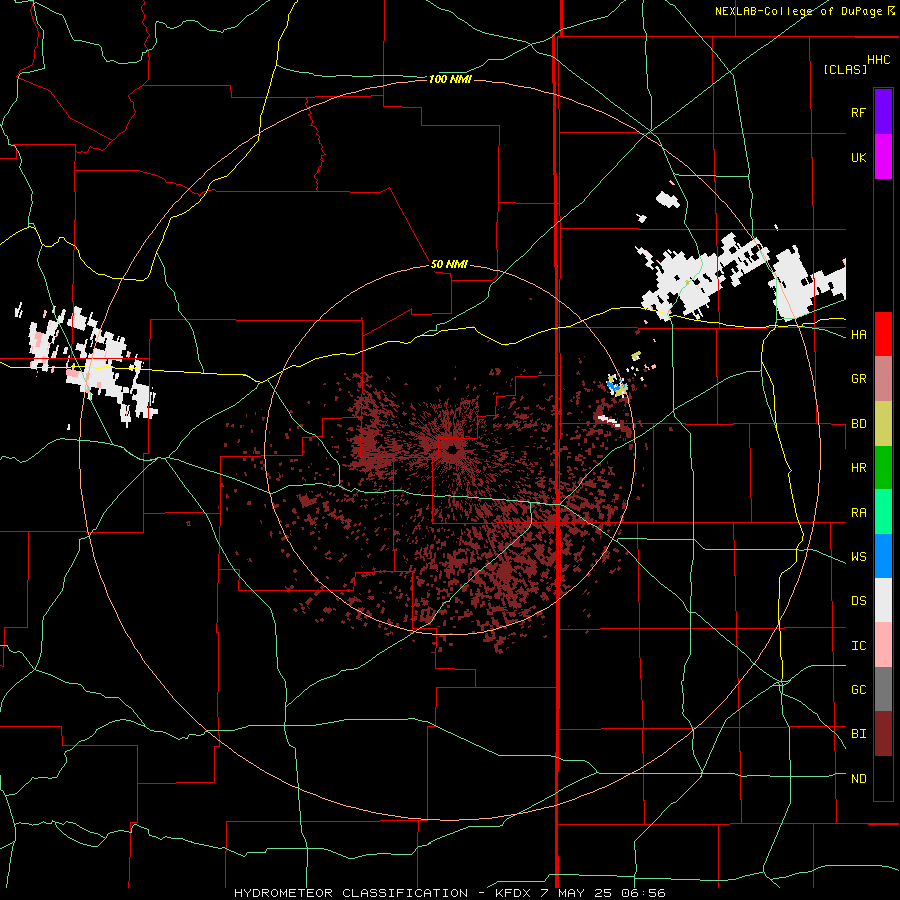Click the HYDROMETEOR CLASSIFICATION footer title

click(x=351, y=893)
